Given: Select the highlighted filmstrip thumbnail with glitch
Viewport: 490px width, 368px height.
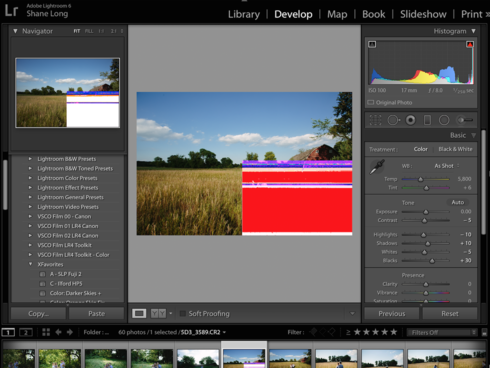Looking at the screenshot, I should coord(244,358).
